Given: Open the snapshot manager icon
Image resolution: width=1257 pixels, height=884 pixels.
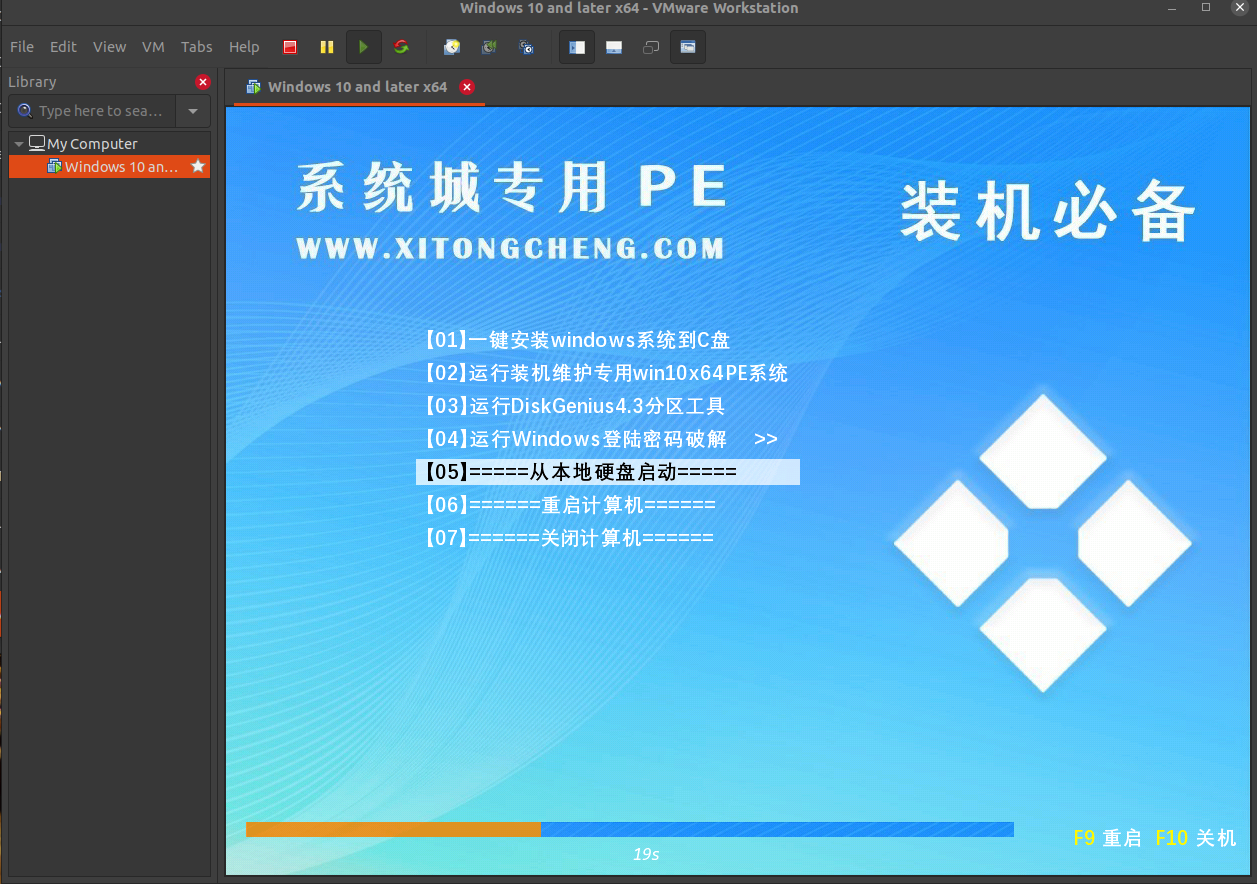Looking at the screenshot, I should 526,47.
